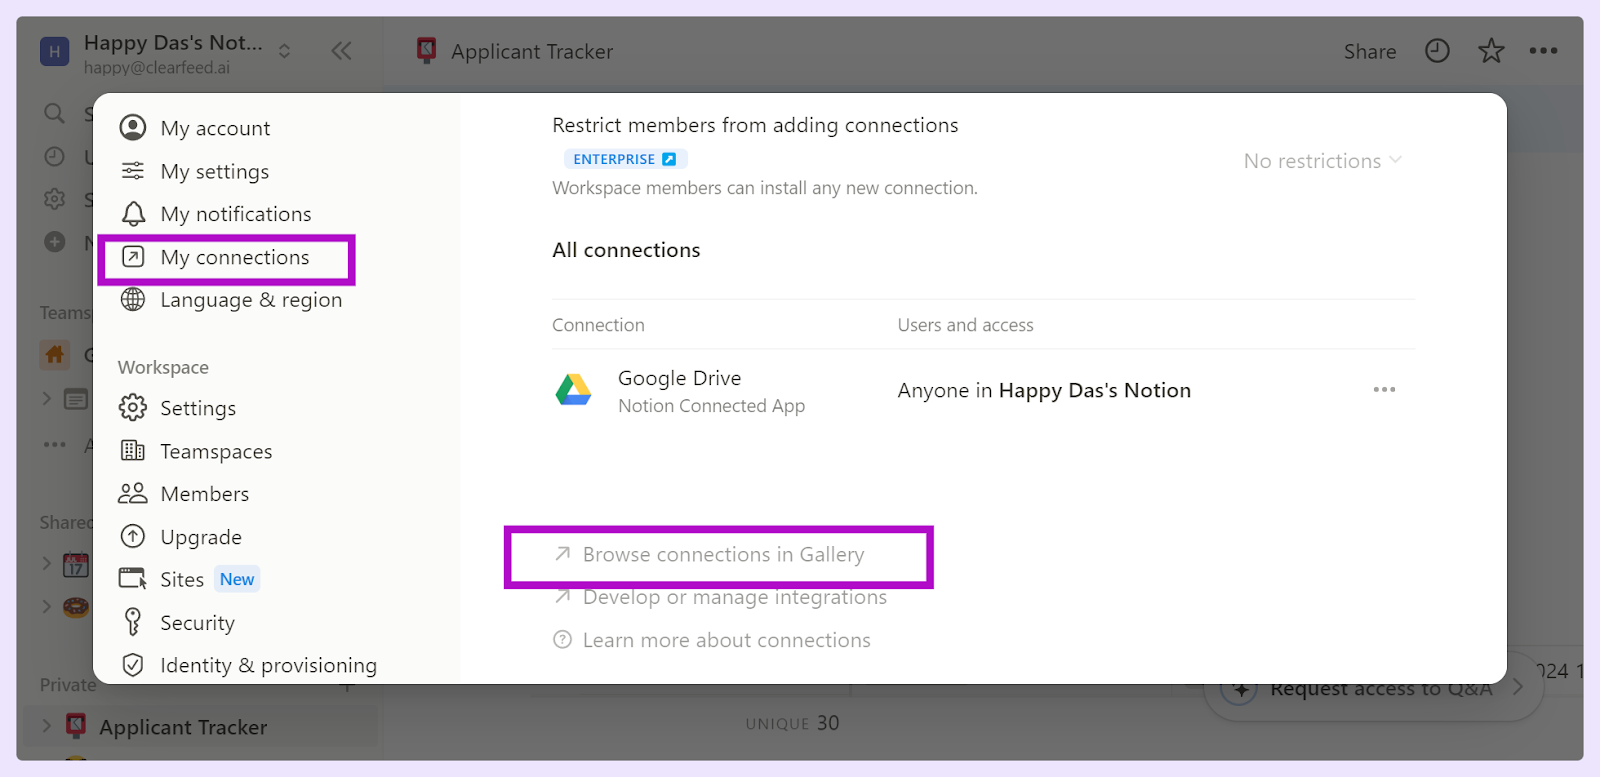Open Sites settings
1600x777 pixels.
pyautogui.click(x=182, y=579)
